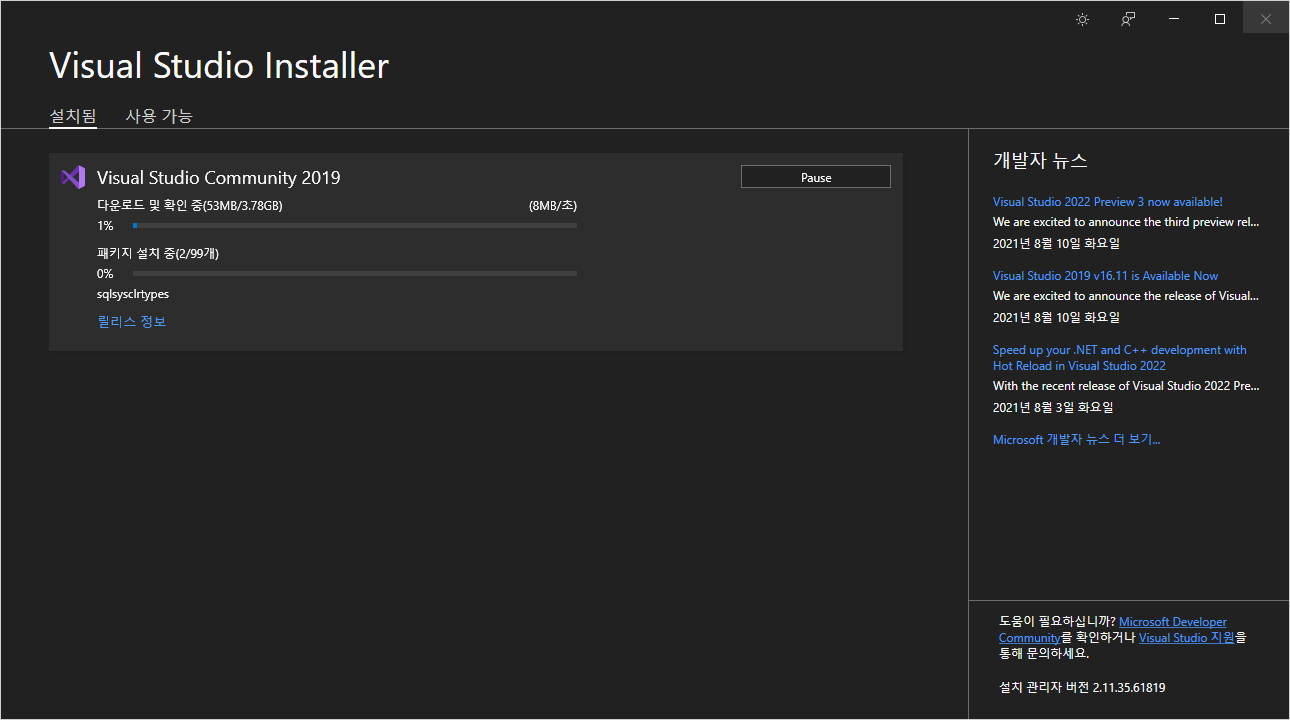This screenshot has width=1290, height=720.
Task: Click the 다운로드 및 확인 중(53MB/3.78GB) text
Action: tap(190, 206)
